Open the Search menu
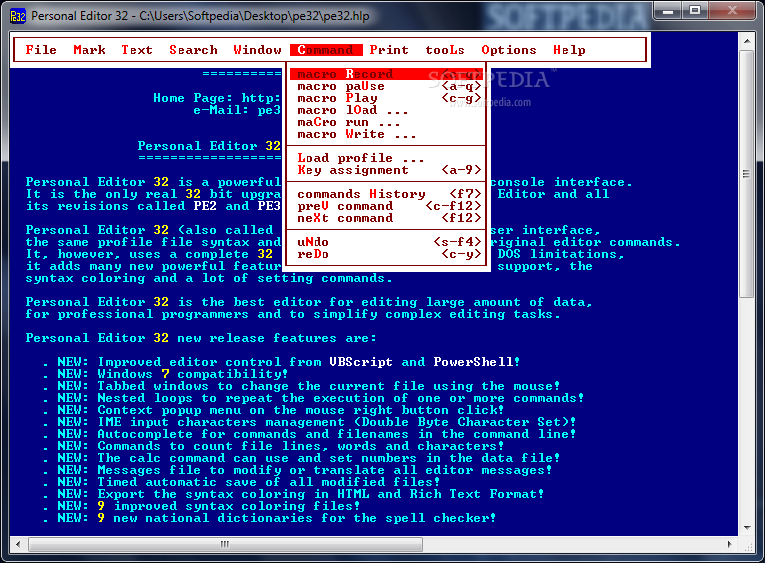 [193, 50]
